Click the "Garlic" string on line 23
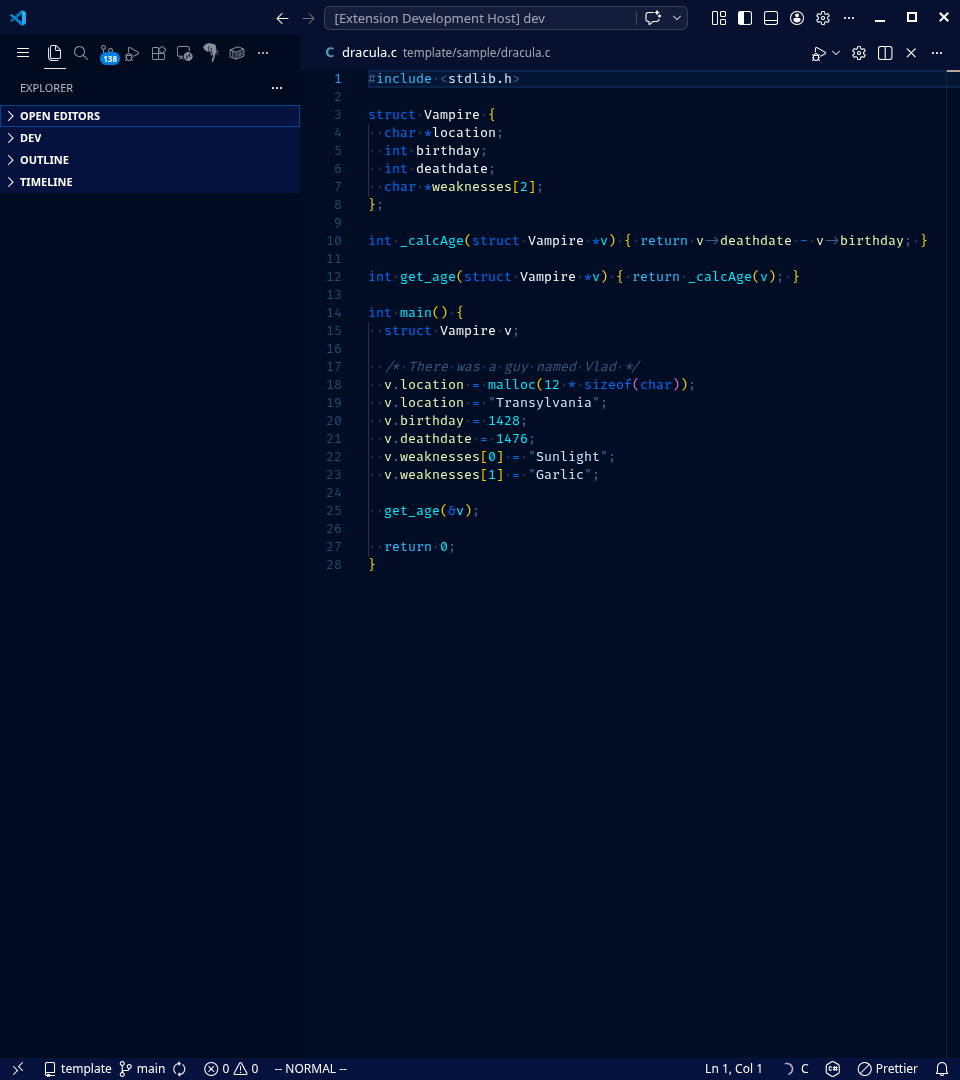The image size is (960, 1080). [x=559, y=475]
